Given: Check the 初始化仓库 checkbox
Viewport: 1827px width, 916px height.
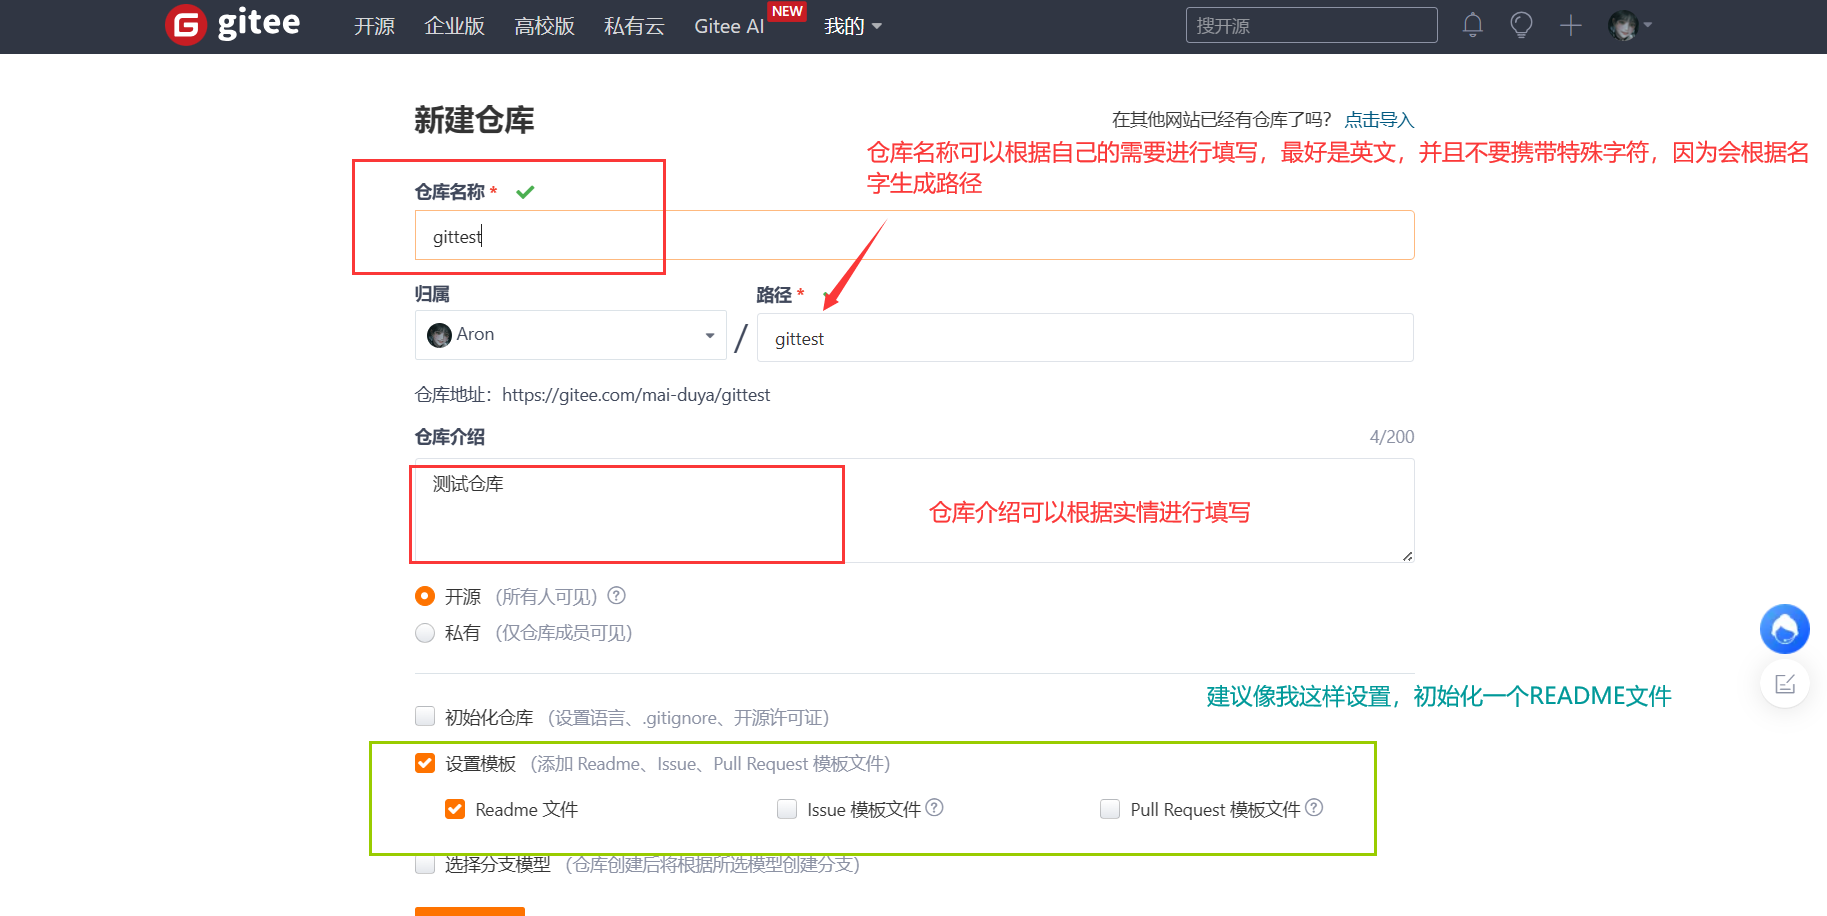Looking at the screenshot, I should [x=425, y=716].
